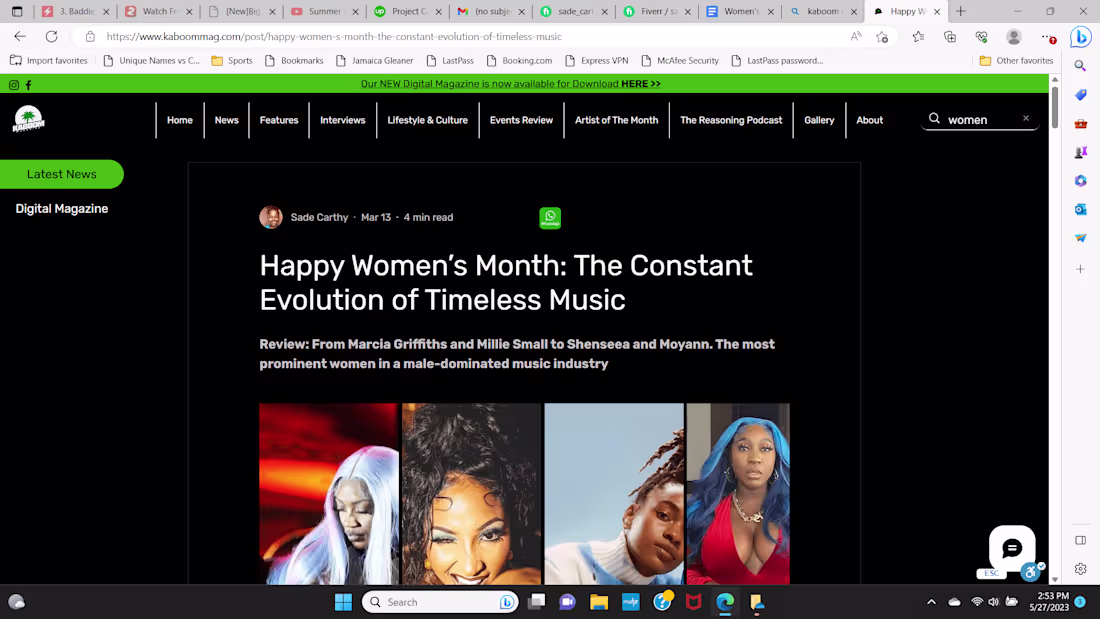Click the HERE >> magazine download link
Viewport: 1100px width, 619px height.
pos(640,83)
